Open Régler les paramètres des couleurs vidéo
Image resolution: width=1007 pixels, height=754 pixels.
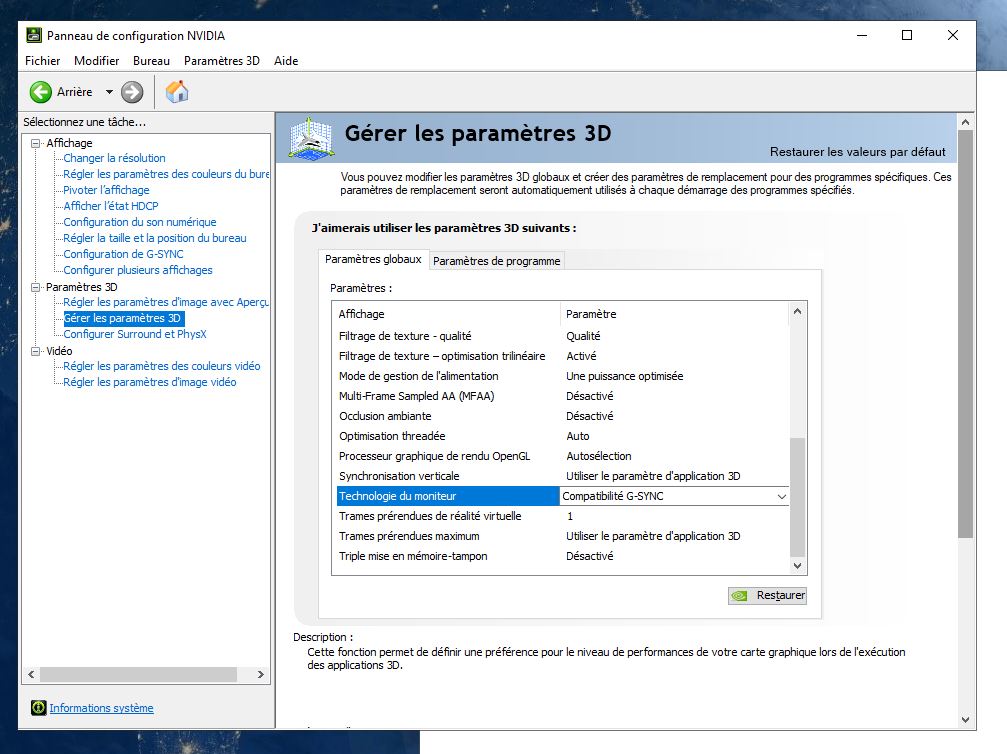(162, 366)
